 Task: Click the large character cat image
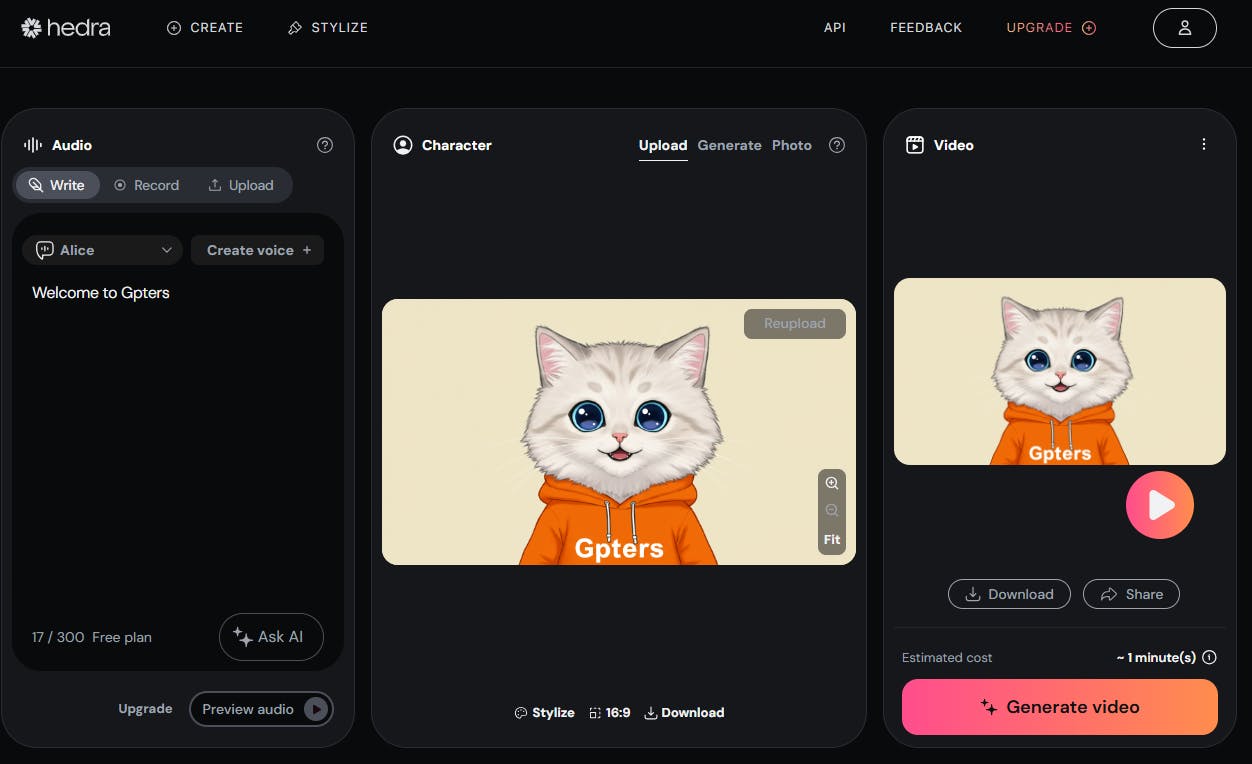[x=619, y=432]
